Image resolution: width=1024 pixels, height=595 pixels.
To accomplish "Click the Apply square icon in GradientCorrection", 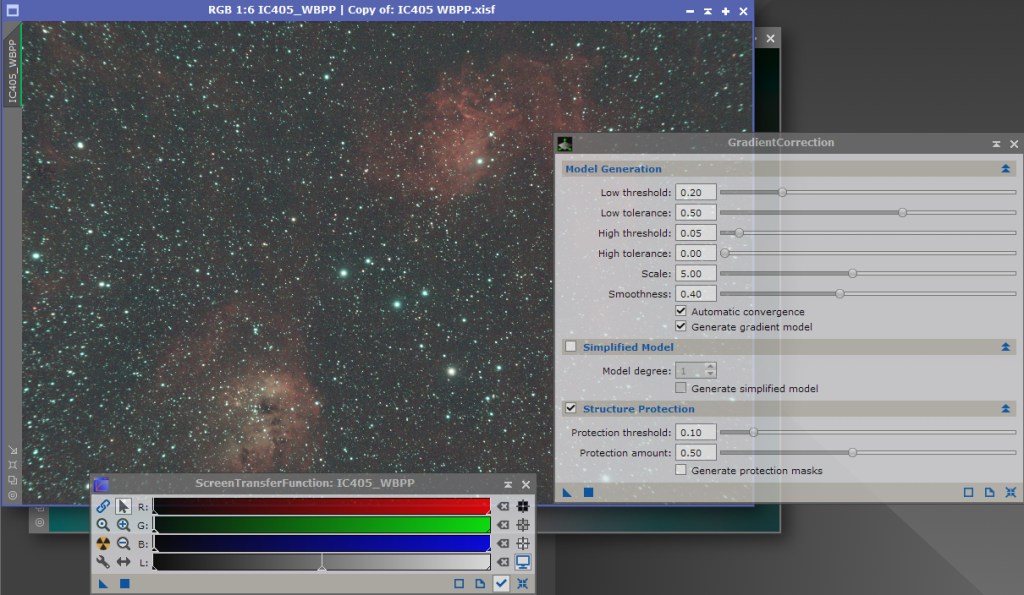I will (x=589, y=492).
